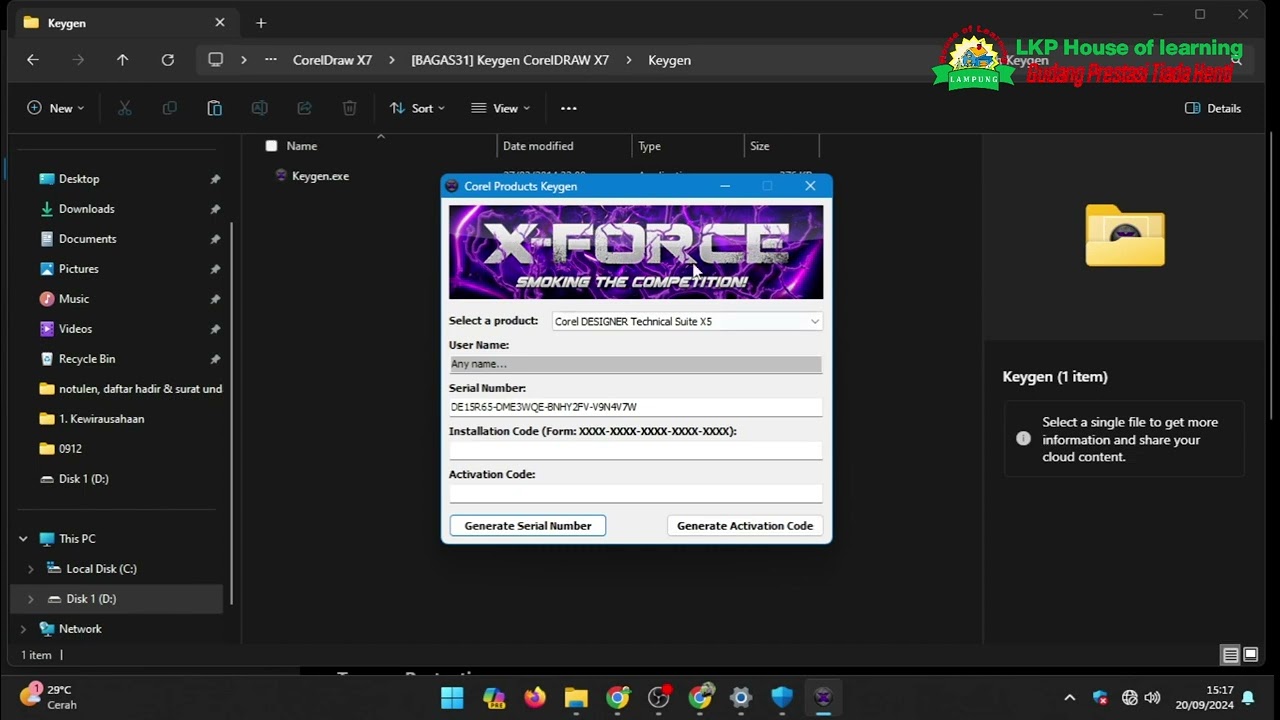
Task: Go back using the Explorer back arrow
Action: click(33, 60)
